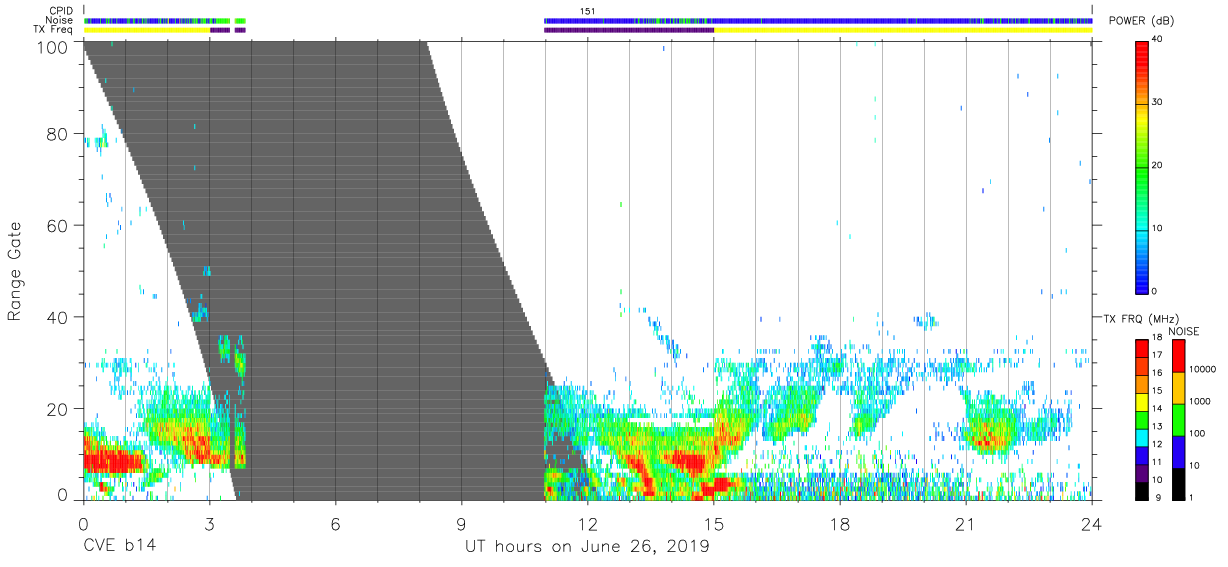Click the purple TX Freq strip between hours 11 and 15
1228x567 pixels.
[629, 30]
